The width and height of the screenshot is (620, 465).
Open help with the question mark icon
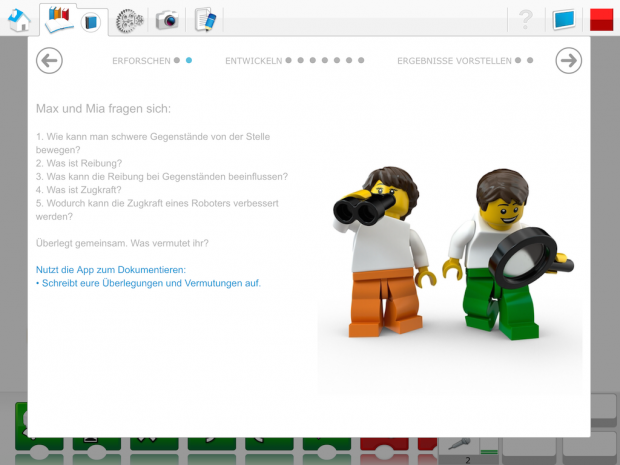click(525, 19)
